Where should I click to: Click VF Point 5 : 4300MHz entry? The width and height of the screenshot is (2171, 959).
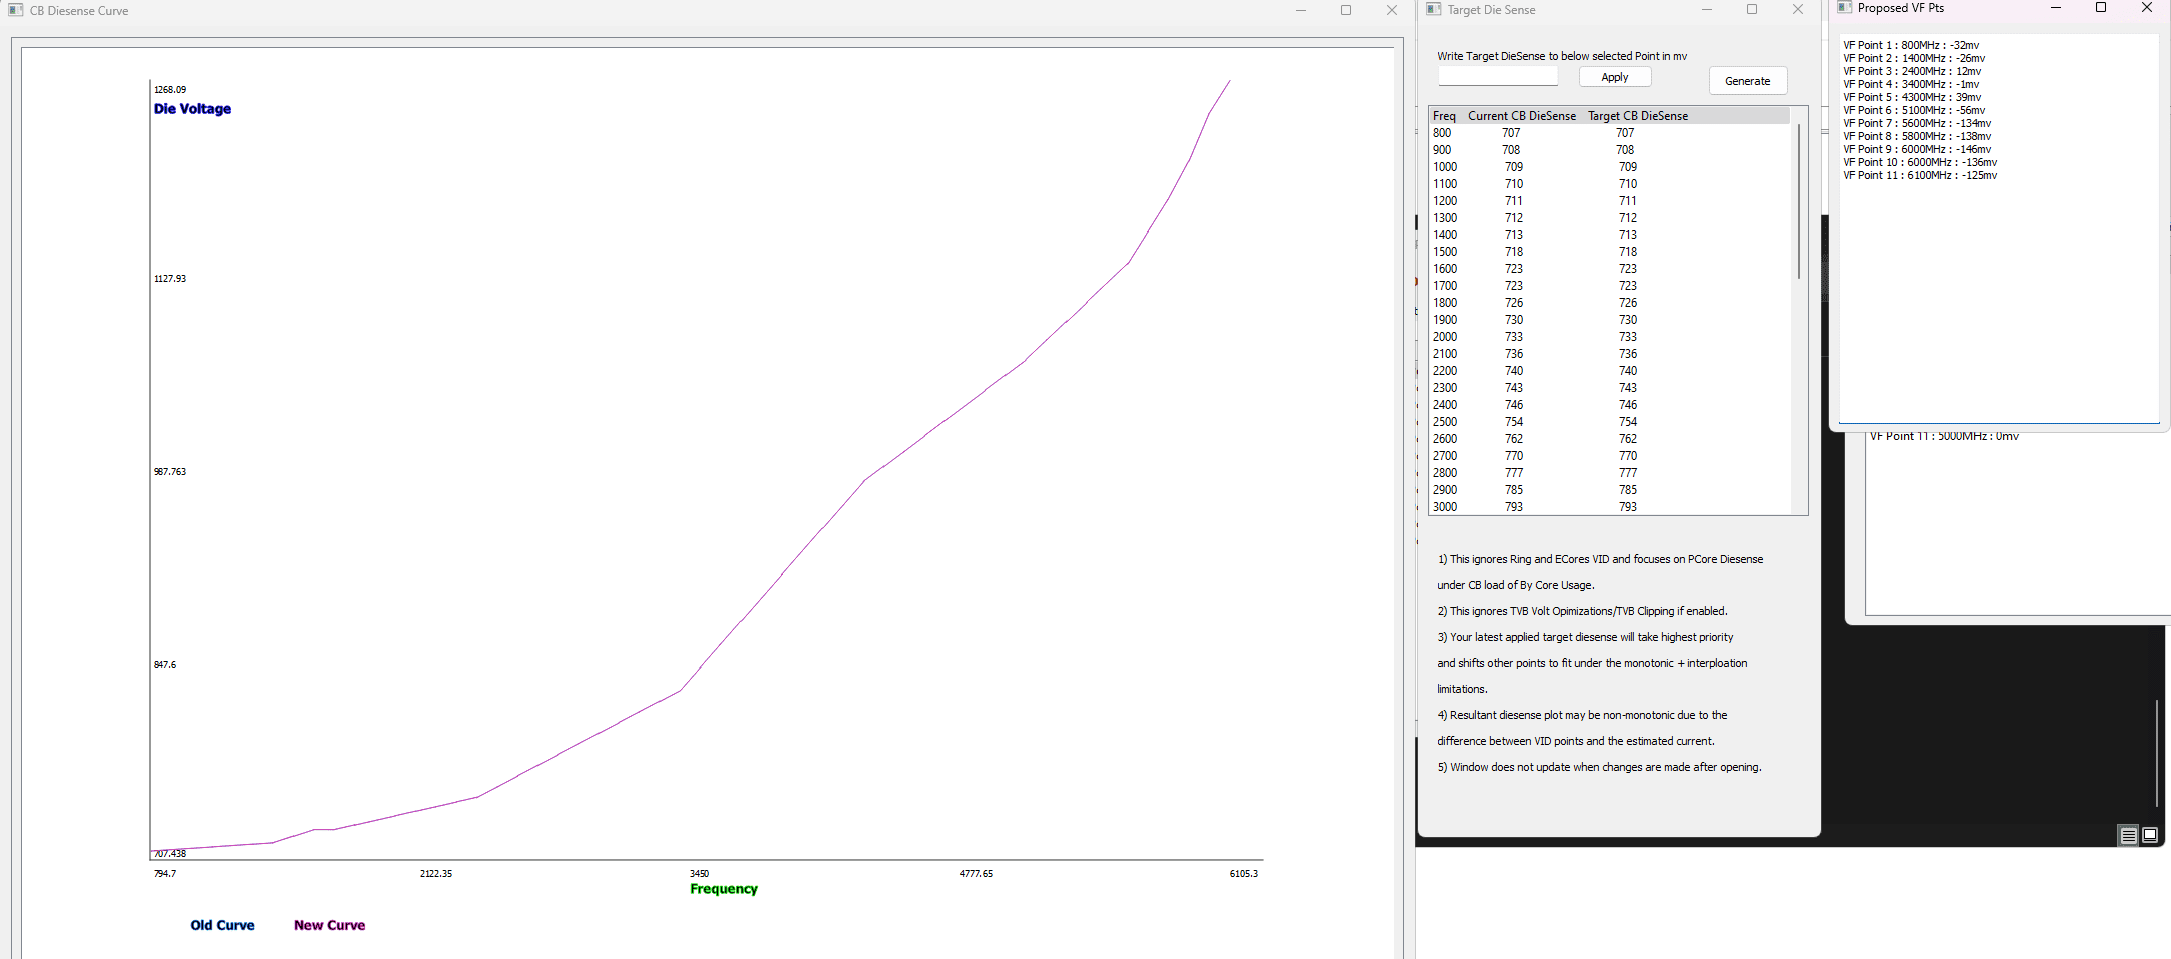click(1912, 97)
